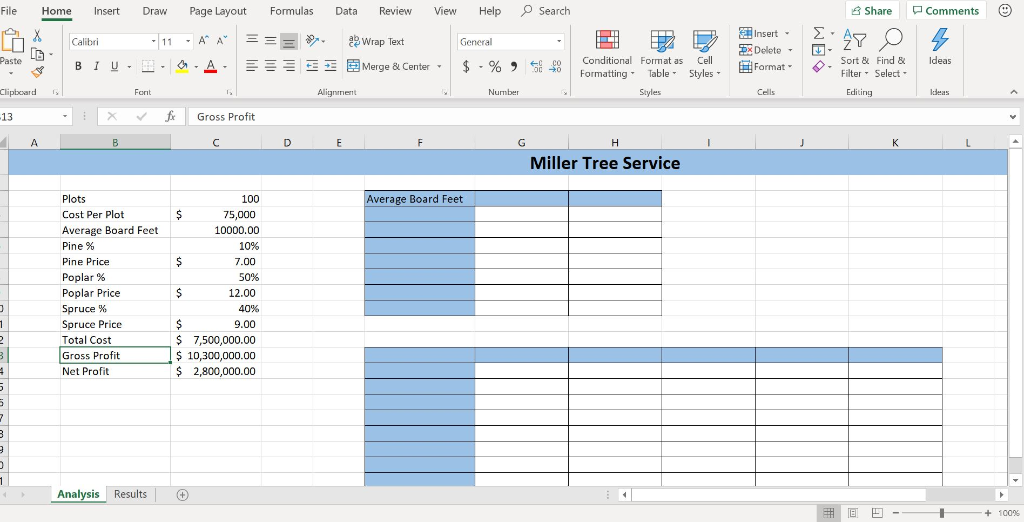Screen dimensions: 1024x522
Task: Expand the formula bar chevron
Action: [1013, 117]
